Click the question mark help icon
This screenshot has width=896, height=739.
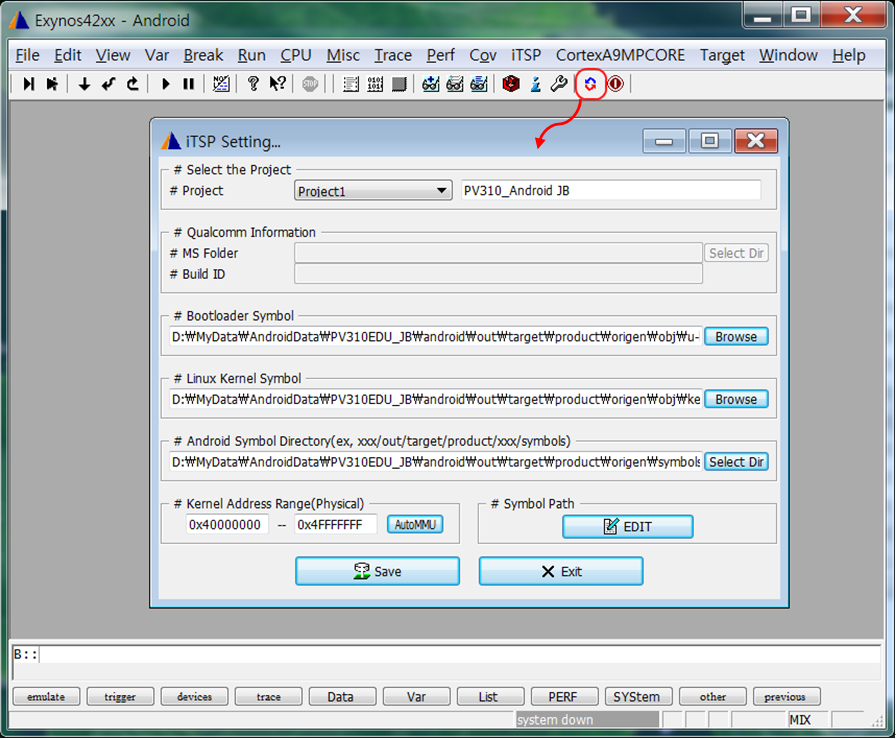tap(253, 84)
